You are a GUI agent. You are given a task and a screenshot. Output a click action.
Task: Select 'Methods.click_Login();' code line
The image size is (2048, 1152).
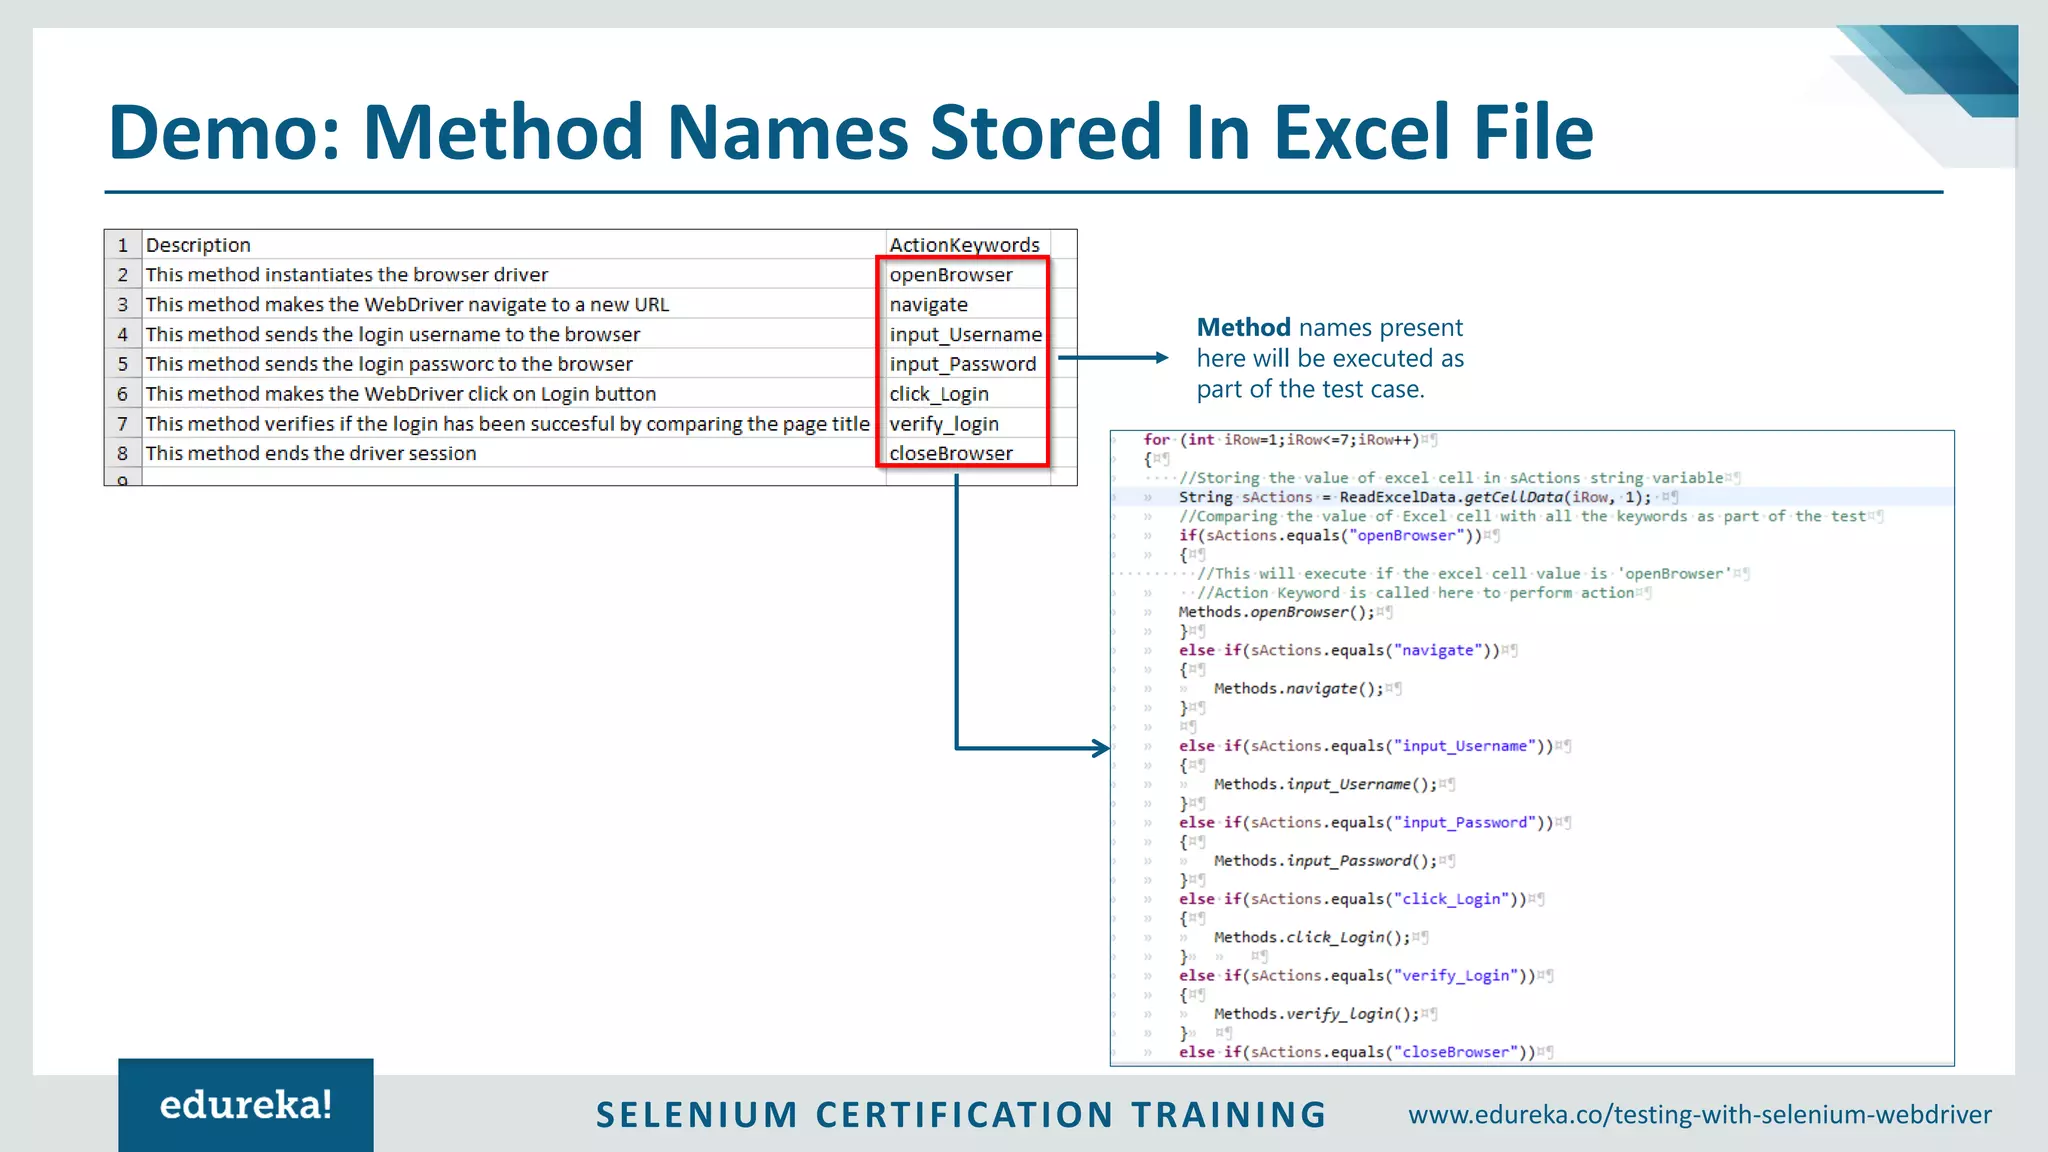(x=1312, y=937)
